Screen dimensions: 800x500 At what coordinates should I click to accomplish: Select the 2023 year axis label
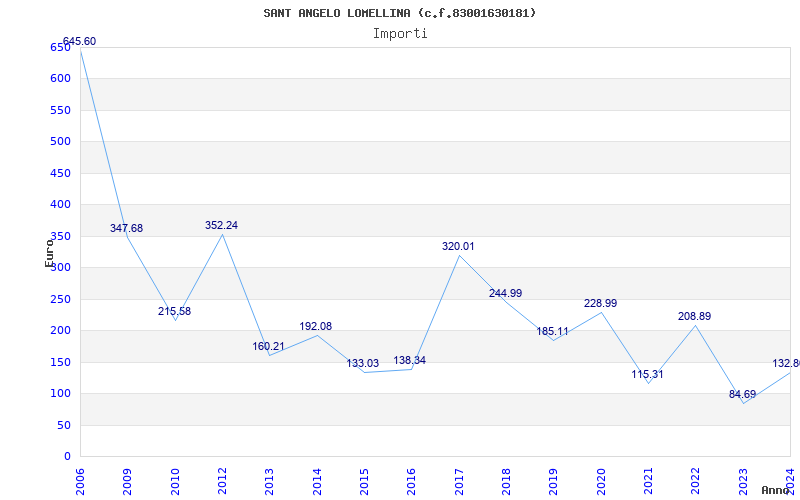pyautogui.click(x=743, y=482)
